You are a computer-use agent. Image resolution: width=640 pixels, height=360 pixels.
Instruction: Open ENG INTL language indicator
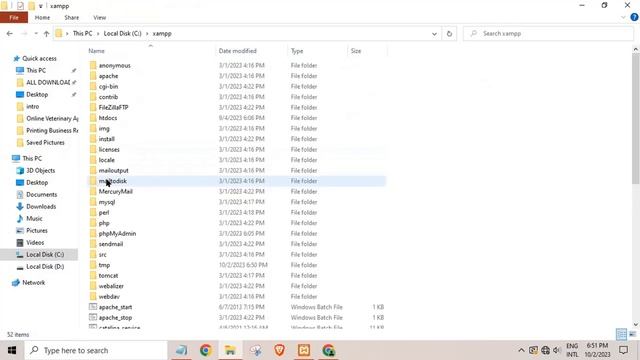pyautogui.click(x=572, y=350)
